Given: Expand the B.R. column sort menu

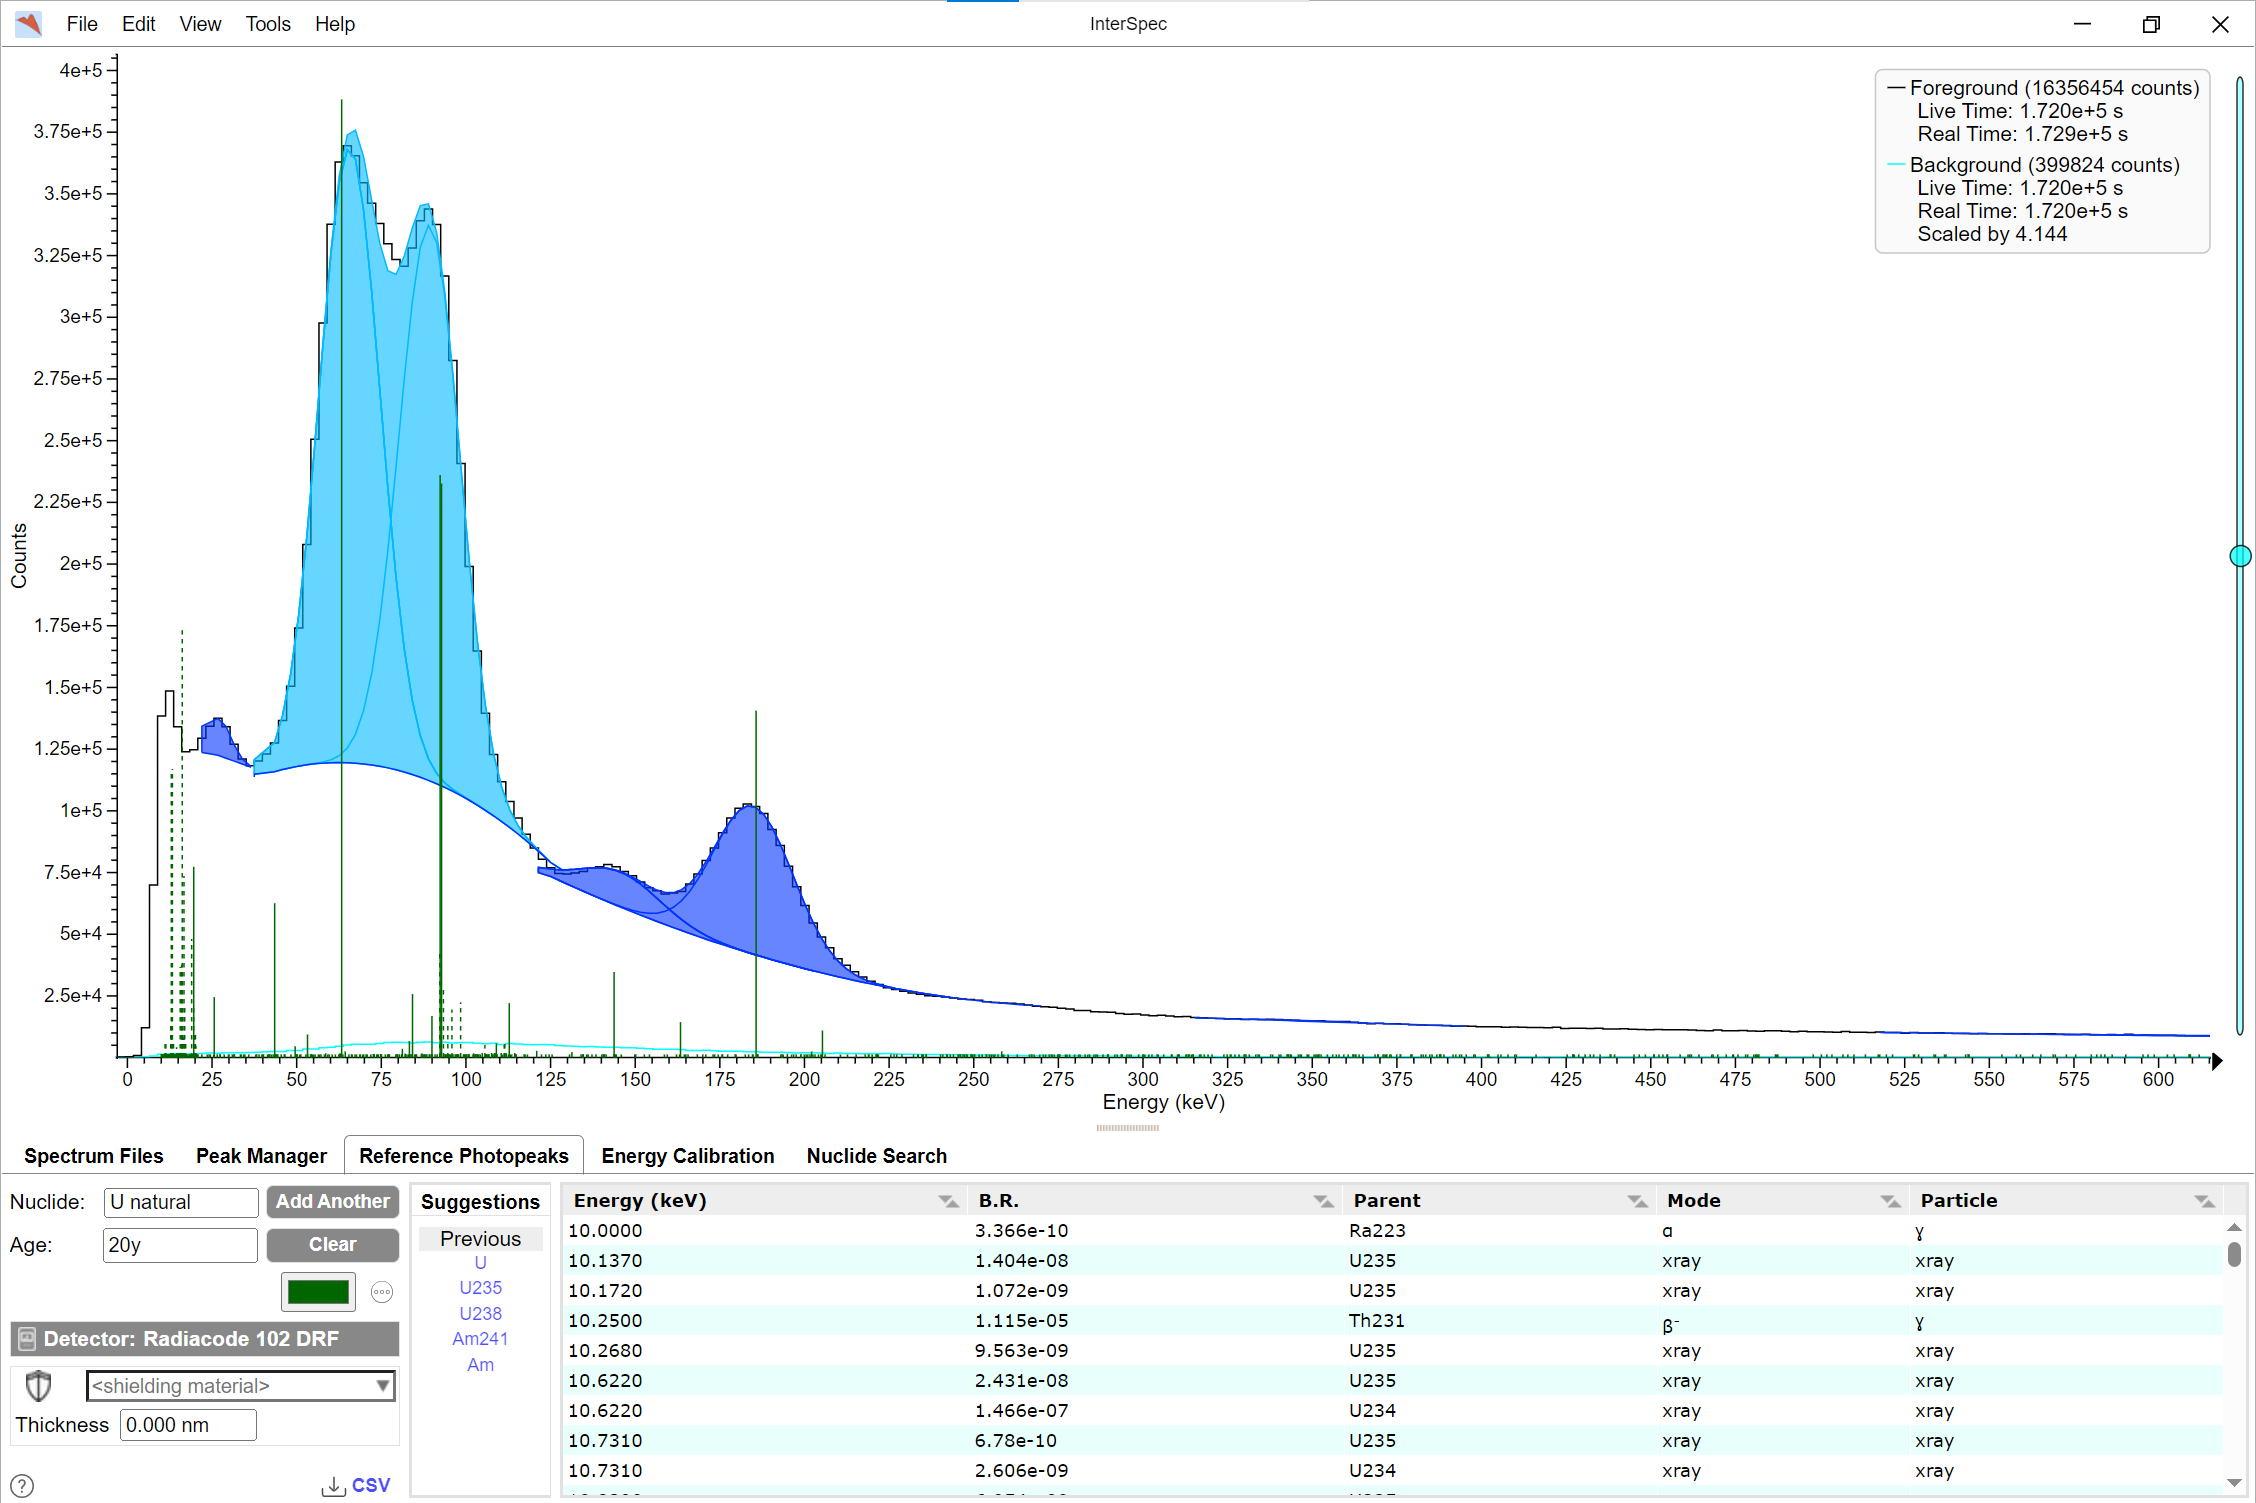Looking at the screenshot, I should tap(1322, 1201).
